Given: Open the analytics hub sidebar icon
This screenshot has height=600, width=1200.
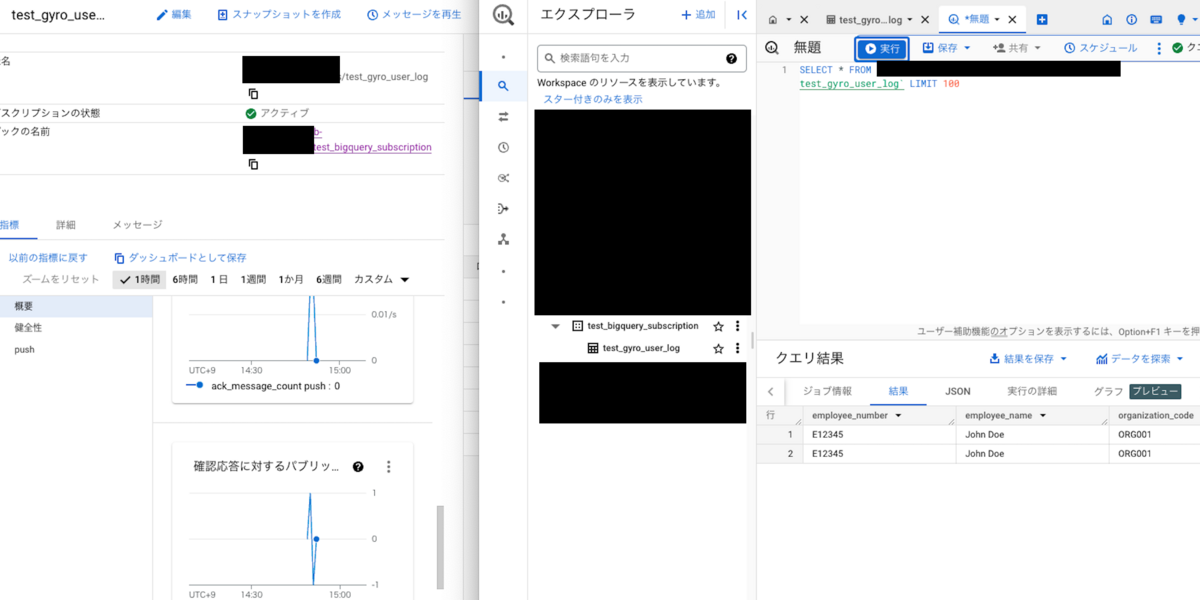Looking at the screenshot, I should [503, 178].
